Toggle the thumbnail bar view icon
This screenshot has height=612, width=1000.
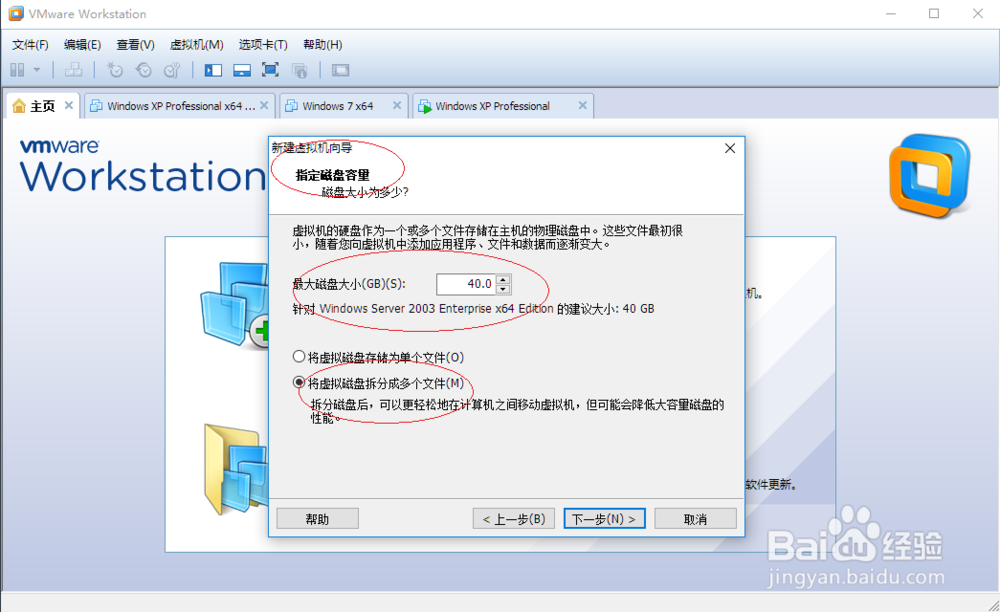click(x=242, y=70)
